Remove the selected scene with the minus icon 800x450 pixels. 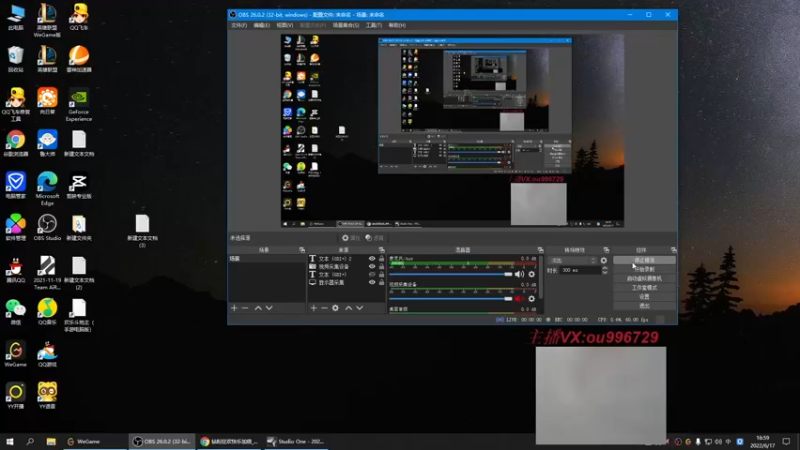[245, 308]
